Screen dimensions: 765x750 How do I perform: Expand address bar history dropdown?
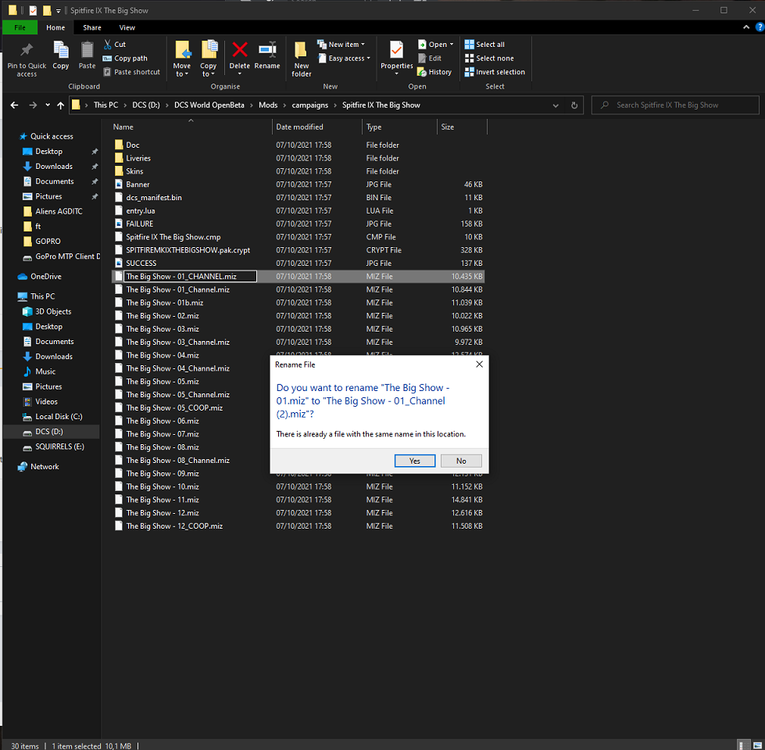click(555, 105)
